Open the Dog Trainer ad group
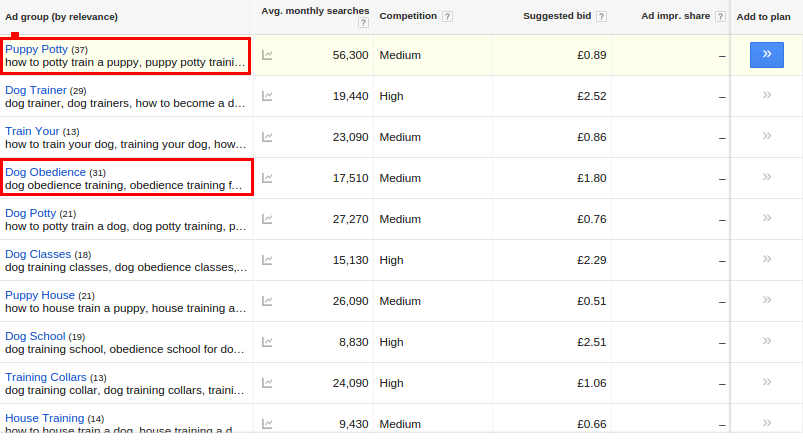803x441 pixels. [x=36, y=90]
